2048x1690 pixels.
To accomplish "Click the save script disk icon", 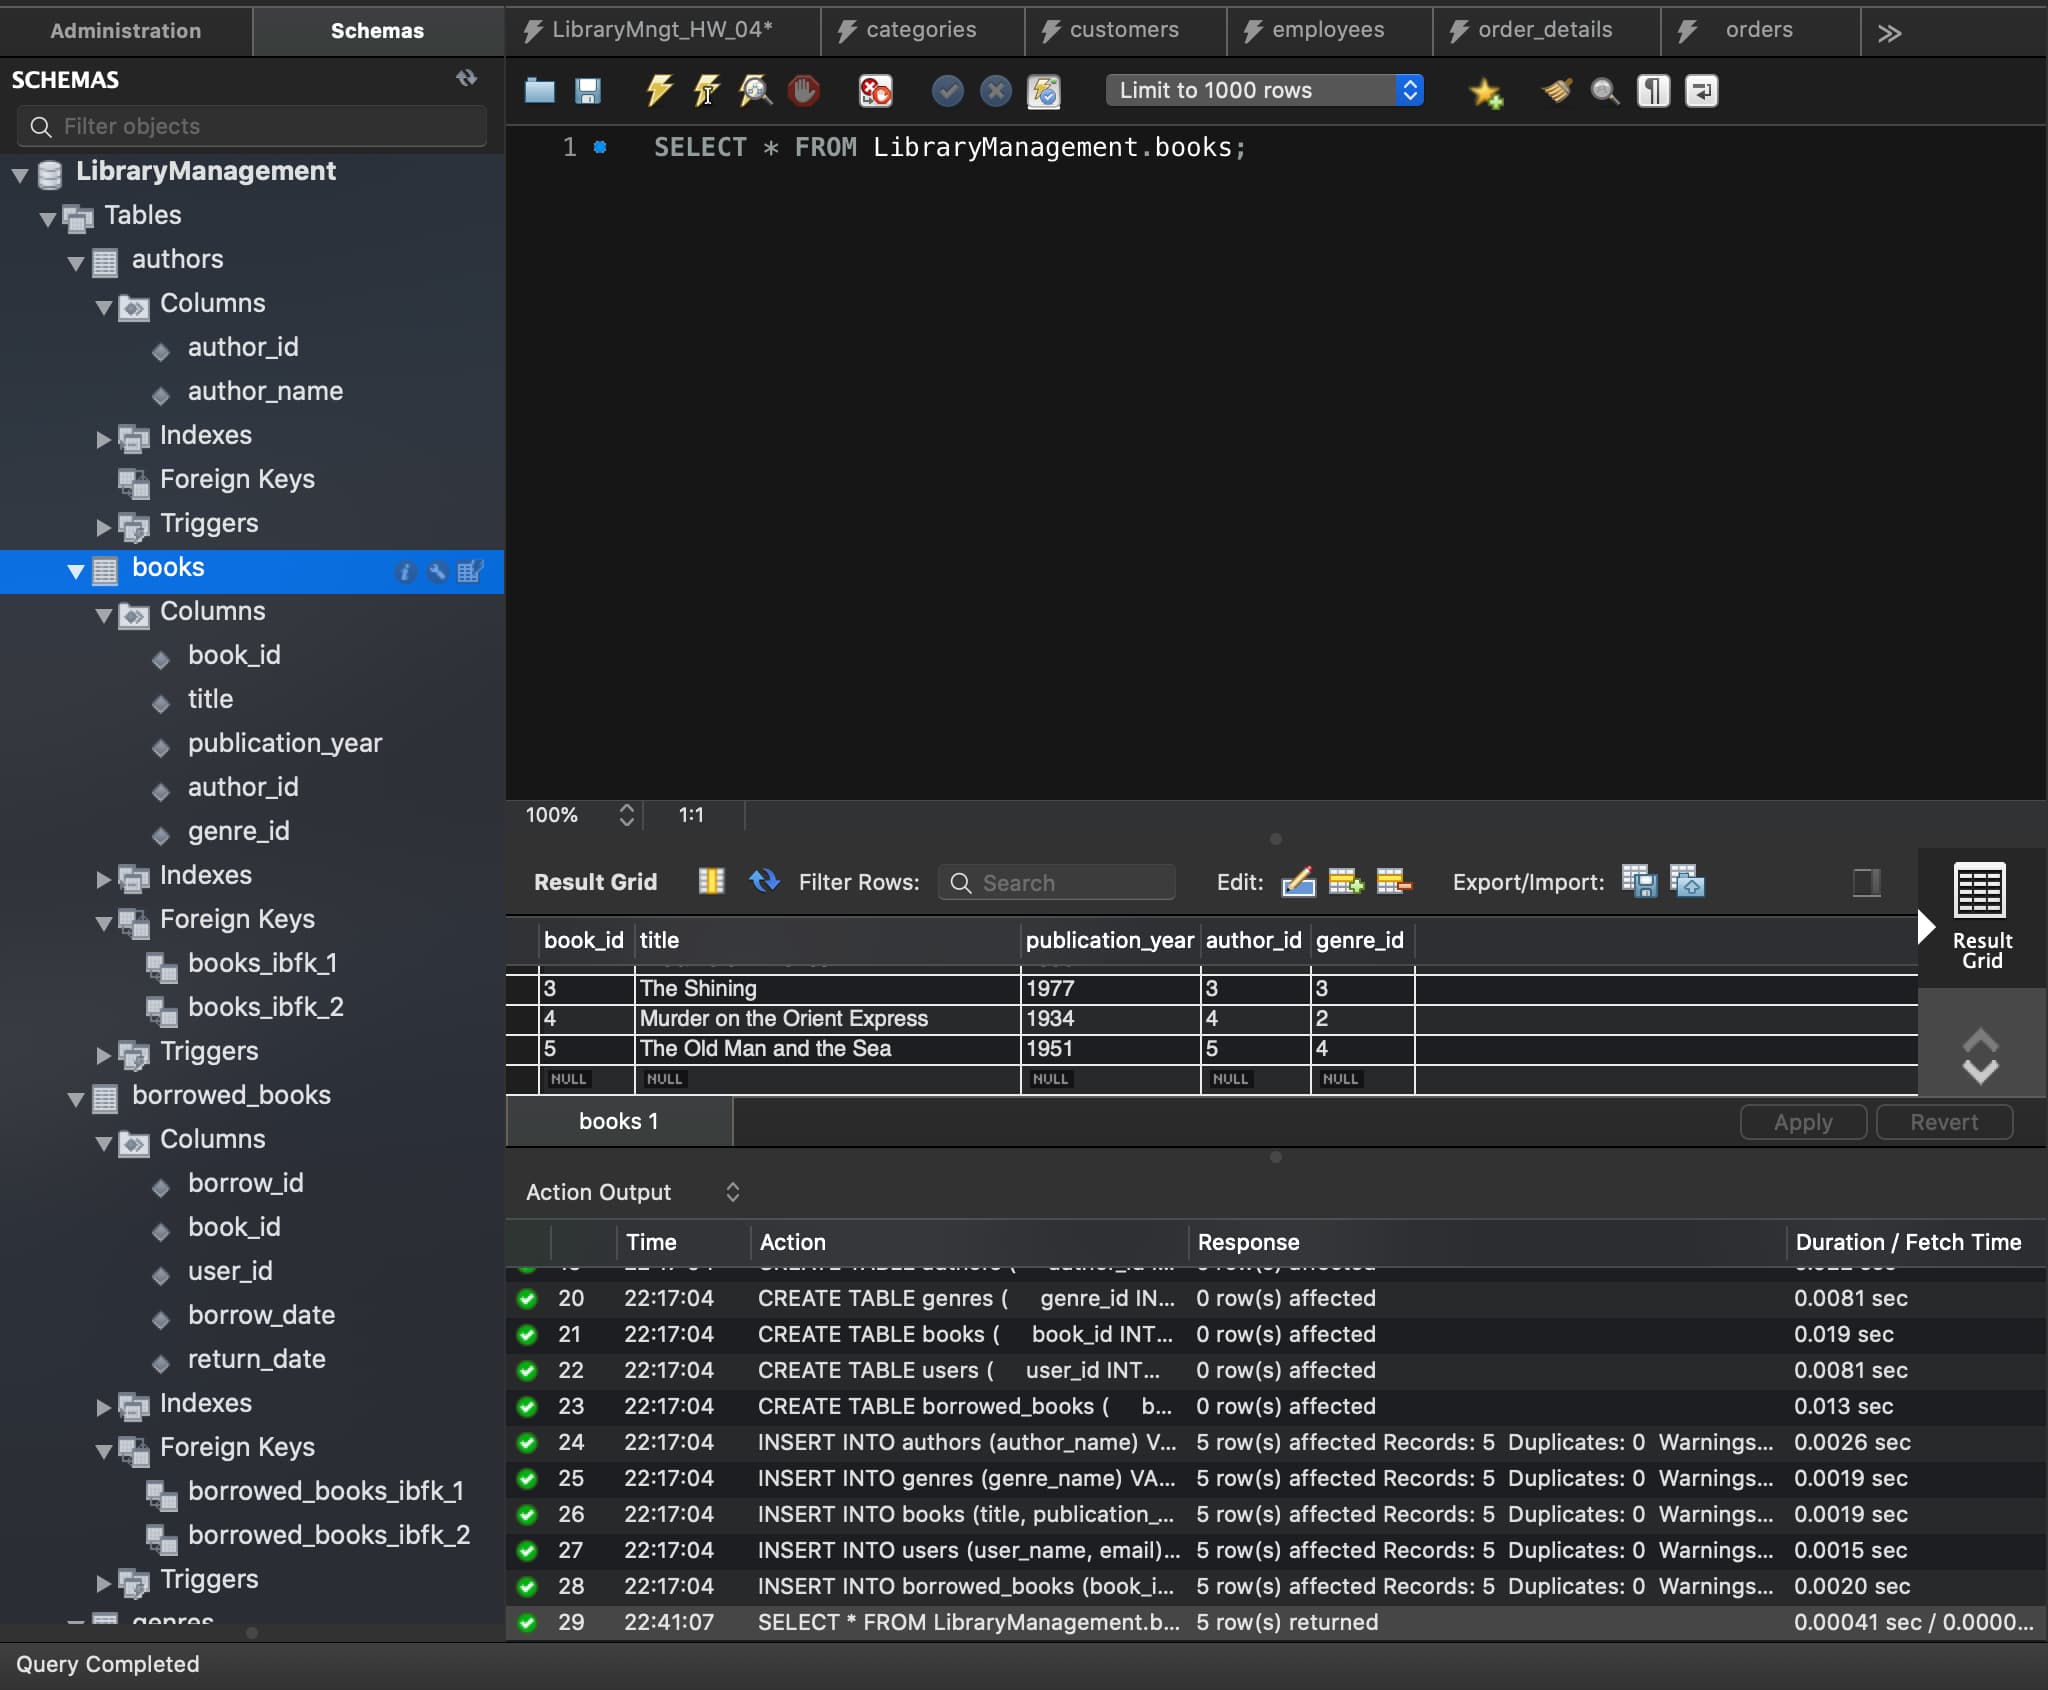I will pos(588,91).
